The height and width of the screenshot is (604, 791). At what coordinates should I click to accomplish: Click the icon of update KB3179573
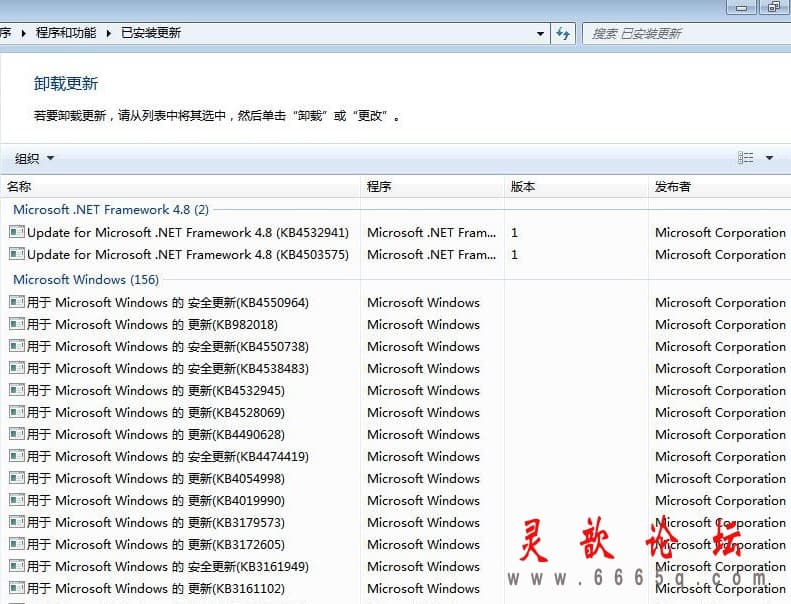(17, 522)
